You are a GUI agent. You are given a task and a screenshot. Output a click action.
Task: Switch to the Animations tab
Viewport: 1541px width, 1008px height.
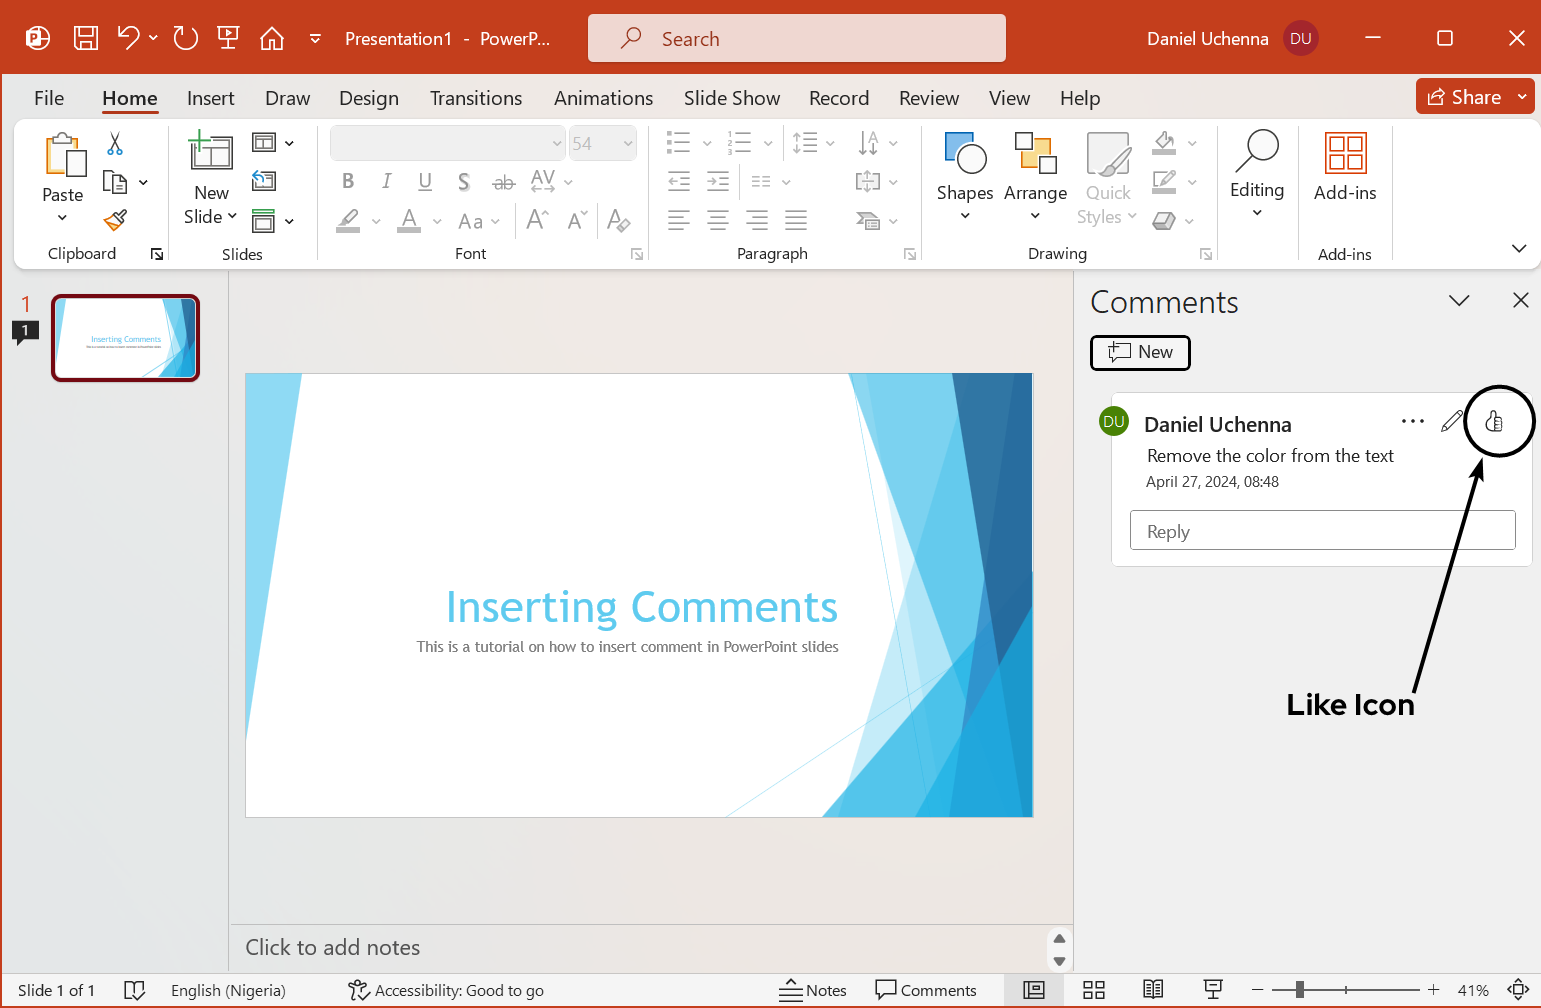point(603,98)
